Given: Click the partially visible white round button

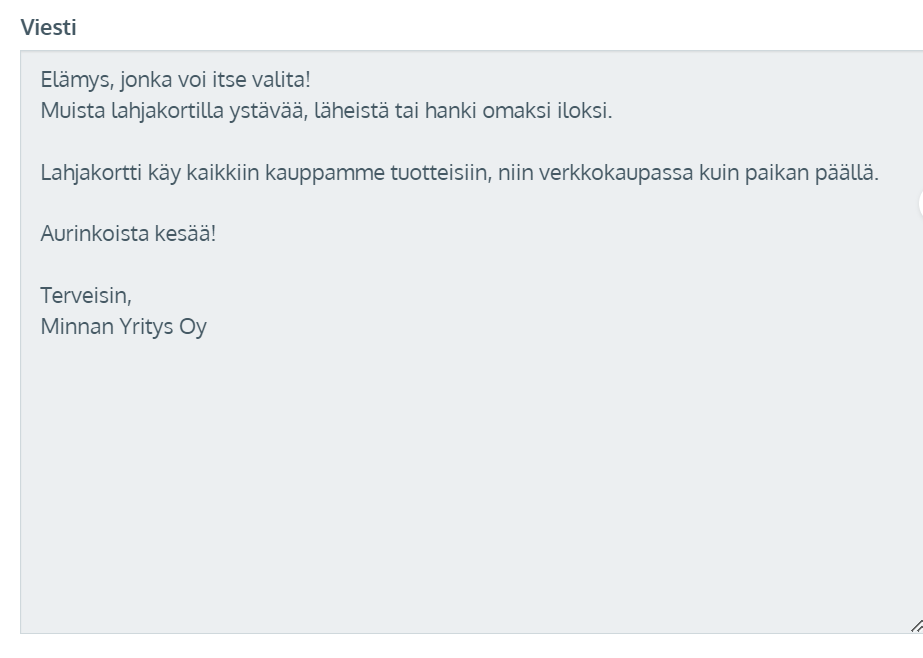Looking at the screenshot, I should click(921, 204).
